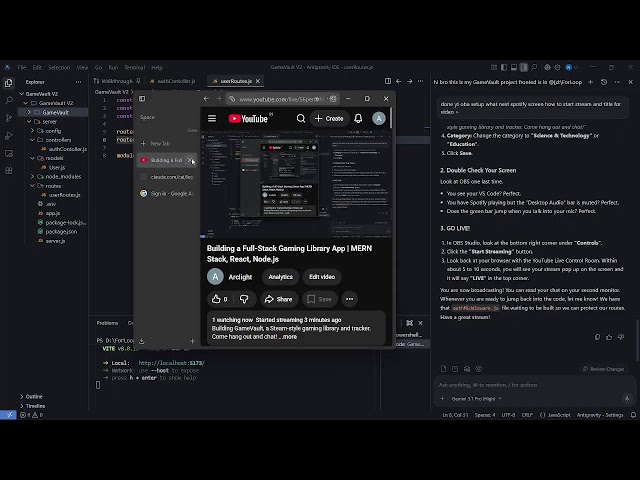This screenshot has height=480, width=640.
Task: Open the localhost:5173 link in terminal
Action: [x=171, y=363]
